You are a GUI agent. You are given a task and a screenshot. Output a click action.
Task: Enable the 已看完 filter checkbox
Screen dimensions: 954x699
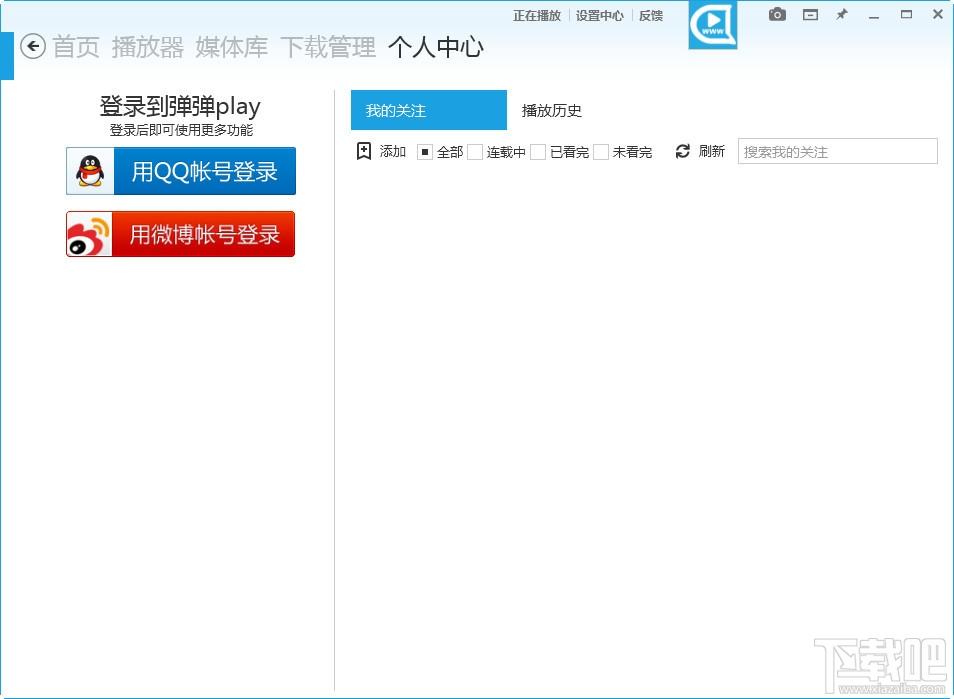[538, 152]
